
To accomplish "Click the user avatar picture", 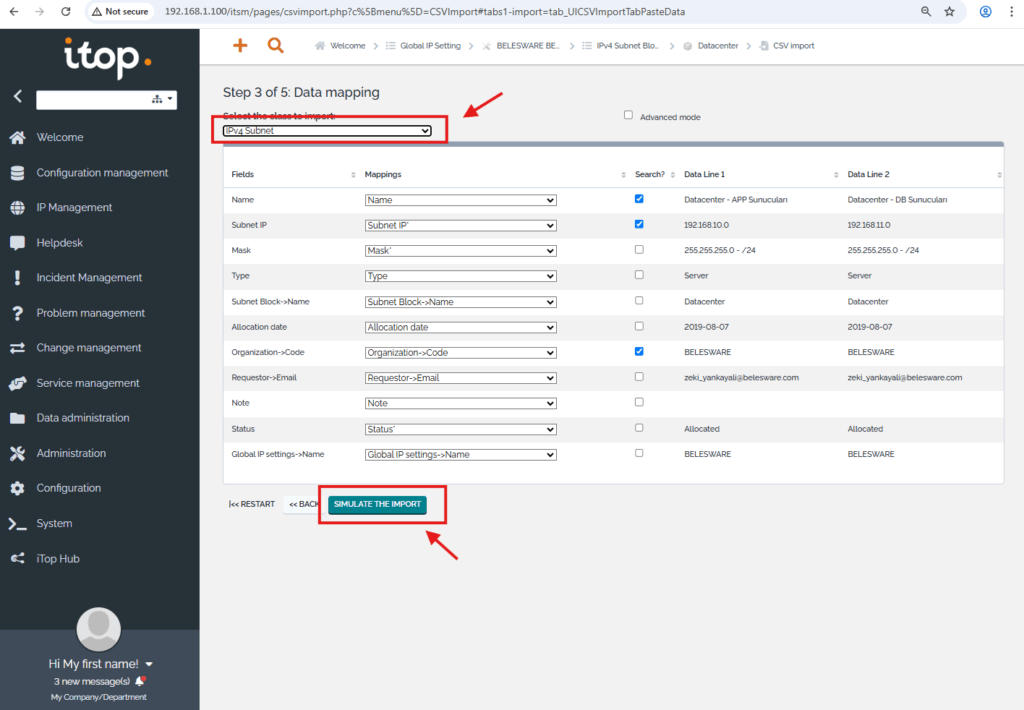I will (x=99, y=629).
